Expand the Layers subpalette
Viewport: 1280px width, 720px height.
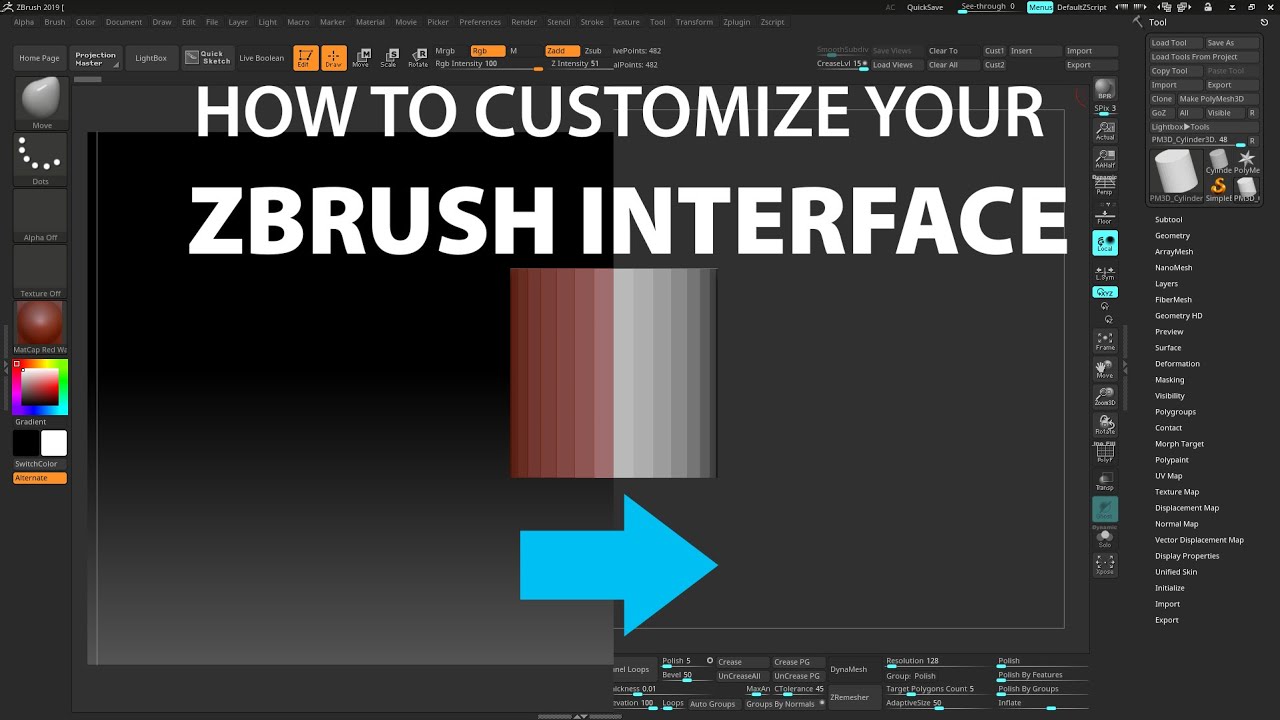pos(1166,284)
